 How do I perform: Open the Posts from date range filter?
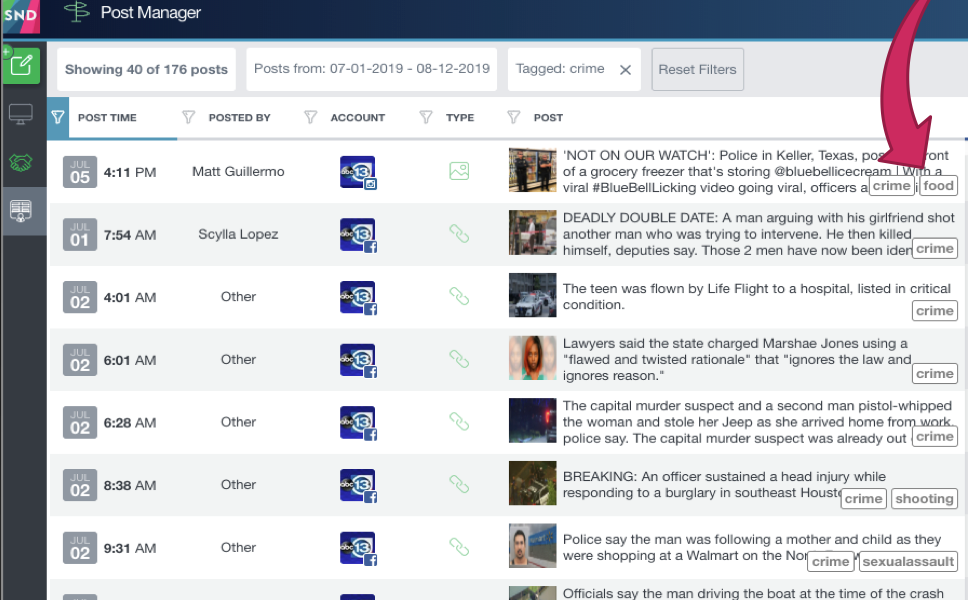372,69
